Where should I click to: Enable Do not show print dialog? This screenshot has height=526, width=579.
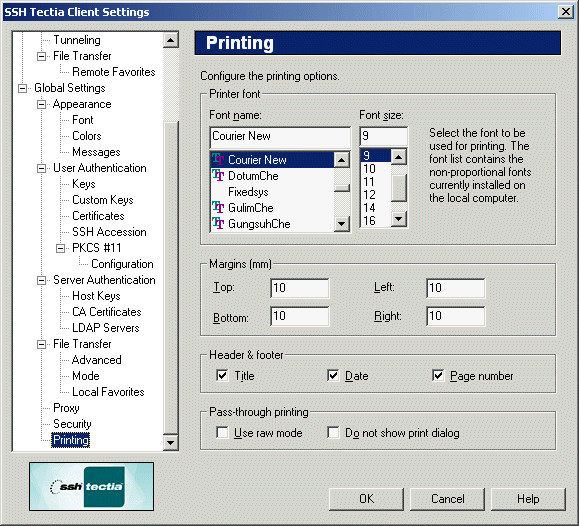333,433
